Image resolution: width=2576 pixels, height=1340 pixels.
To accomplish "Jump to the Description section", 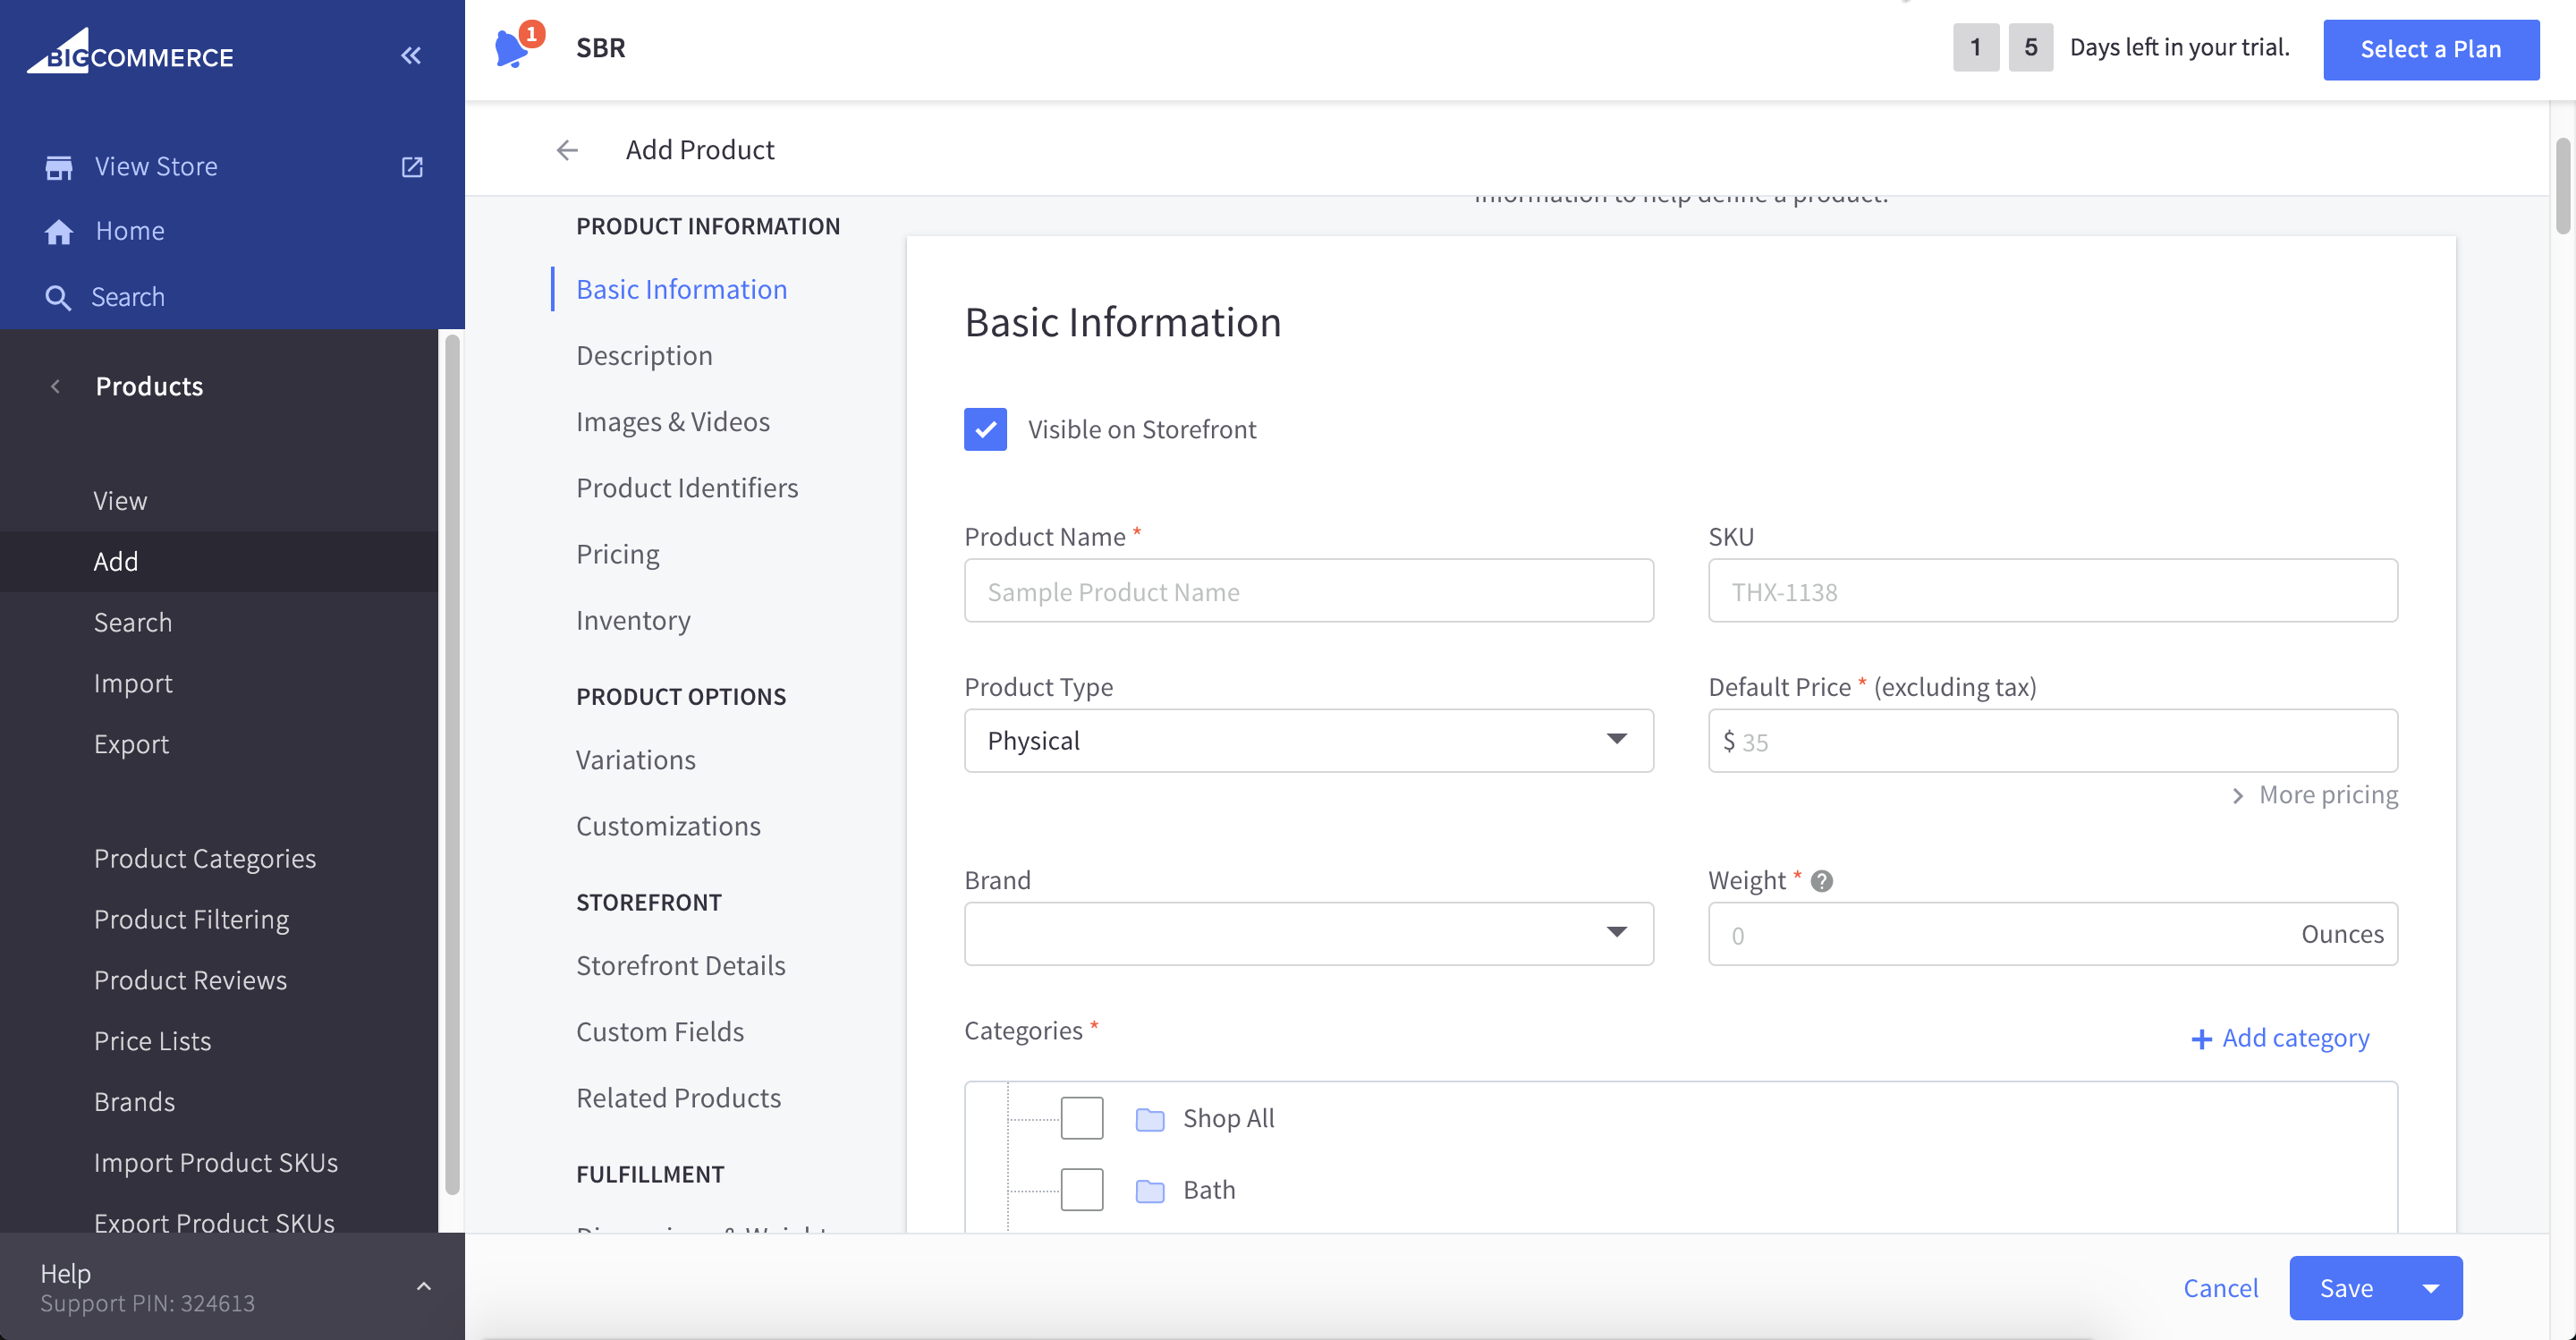I will click(644, 355).
